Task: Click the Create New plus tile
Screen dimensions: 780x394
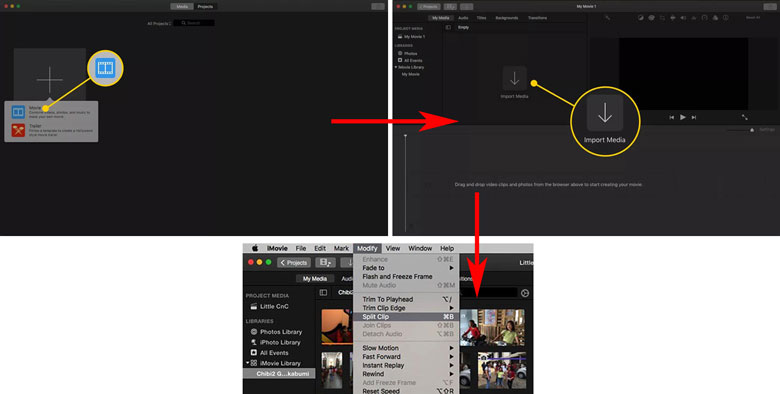Action: point(49,79)
